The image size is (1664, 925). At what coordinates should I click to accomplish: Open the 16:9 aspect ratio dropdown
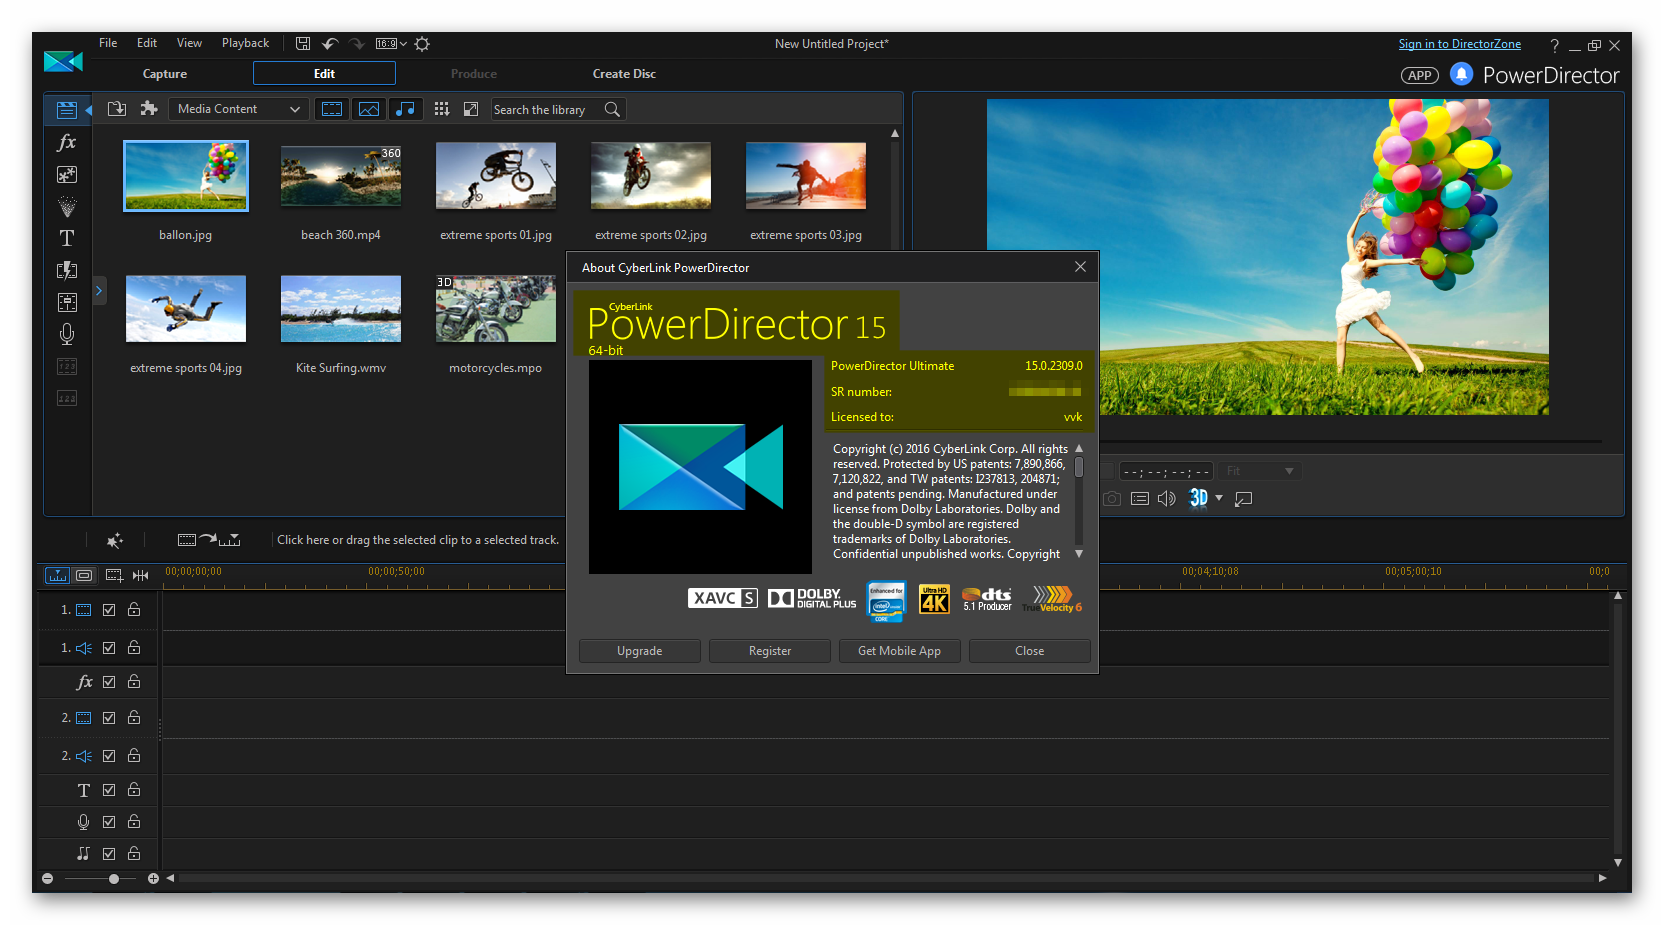coord(391,44)
